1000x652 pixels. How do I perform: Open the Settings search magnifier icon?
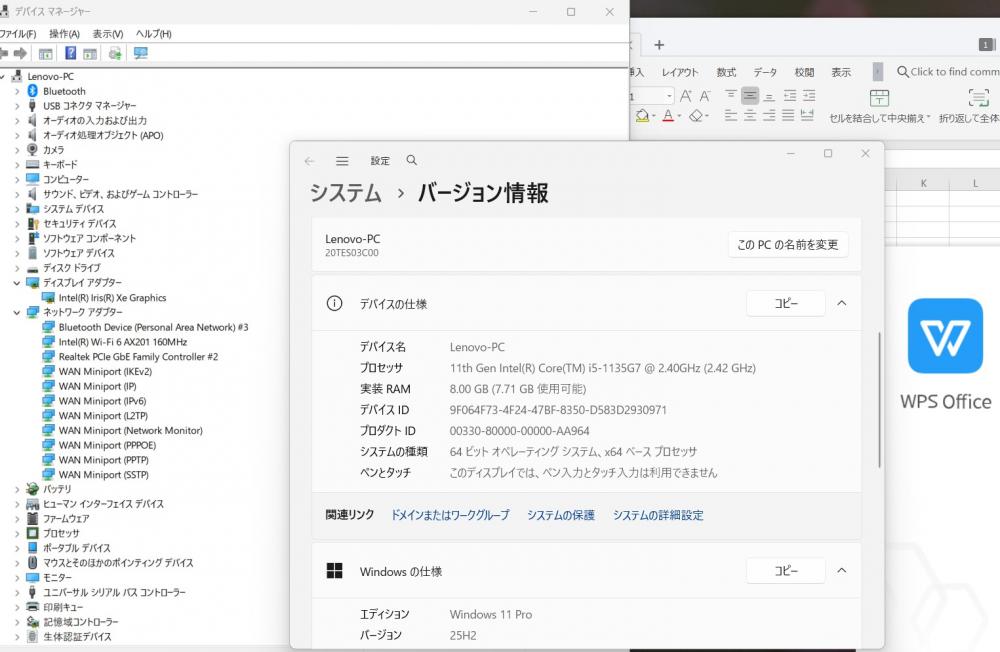click(x=412, y=161)
